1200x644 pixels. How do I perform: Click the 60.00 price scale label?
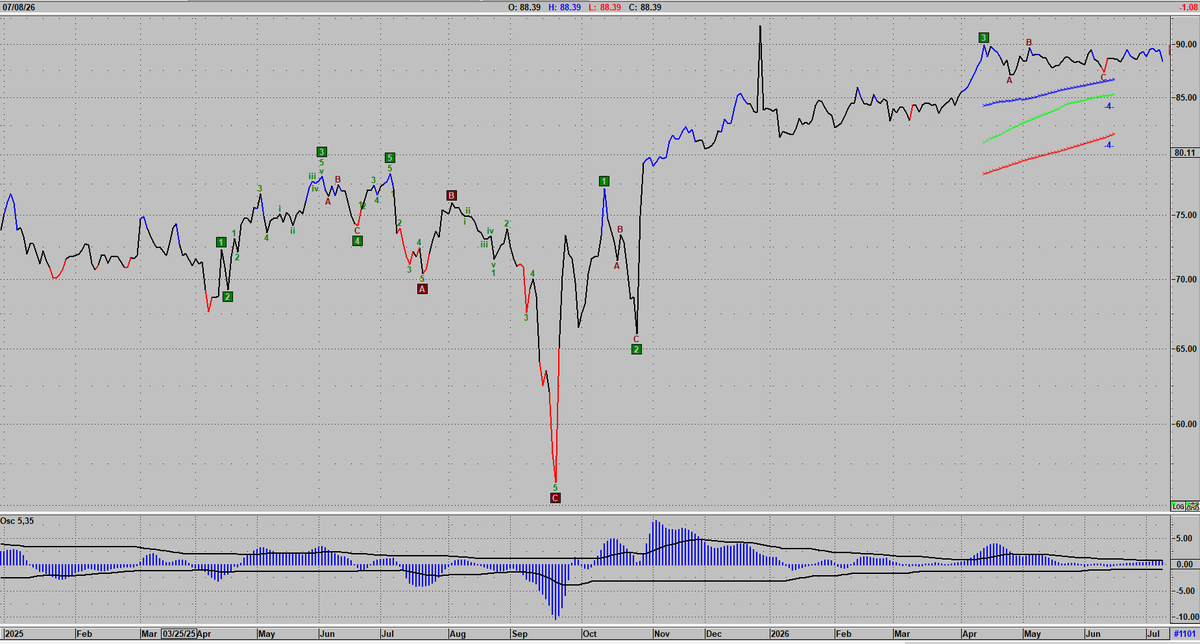pyautogui.click(x=1186, y=424)
